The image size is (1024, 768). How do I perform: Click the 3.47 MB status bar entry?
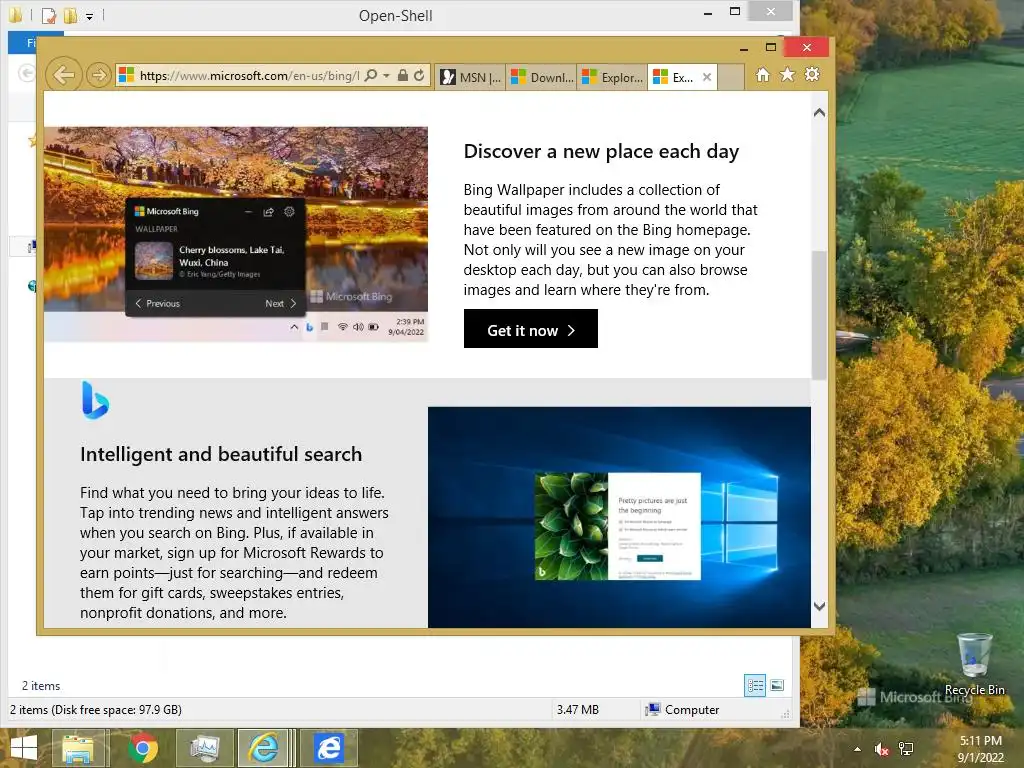tap(577, 709)
